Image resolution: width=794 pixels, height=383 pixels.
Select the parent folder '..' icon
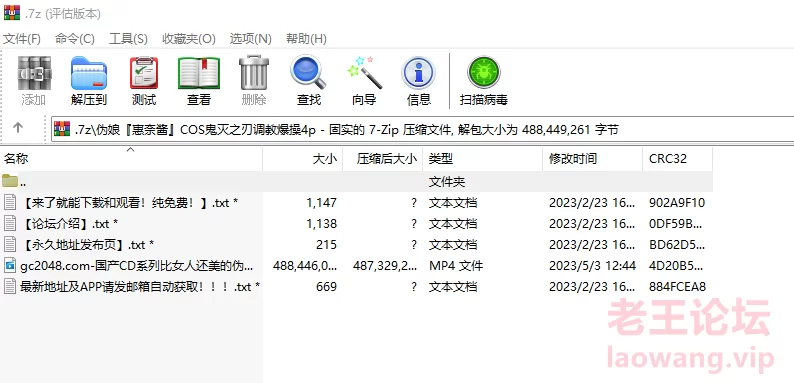10,181
